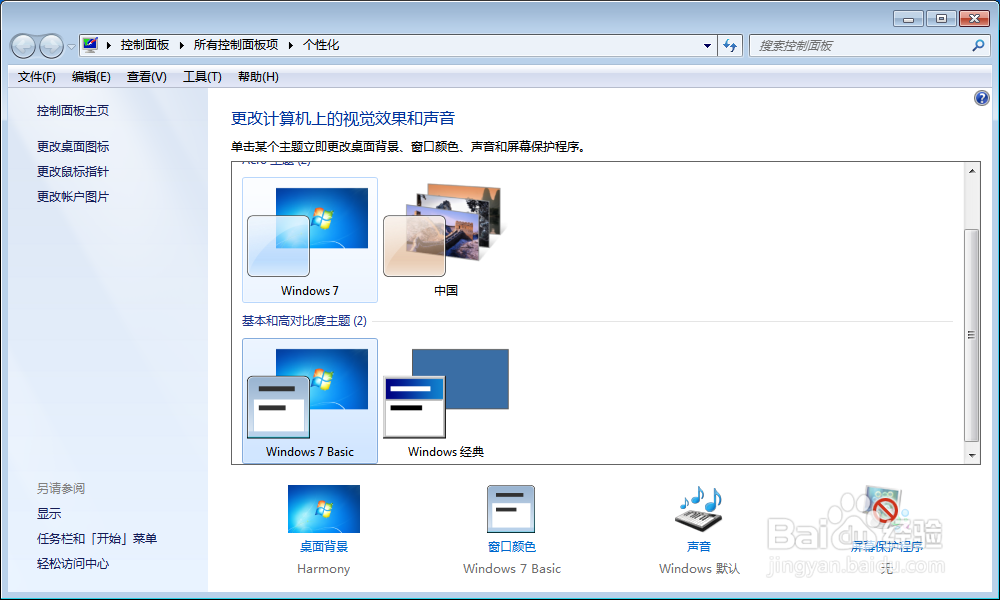The height and width of the screenshot is (600, 1000).
Task: Open the 工具(T) menu
Action: click(202, 77)
